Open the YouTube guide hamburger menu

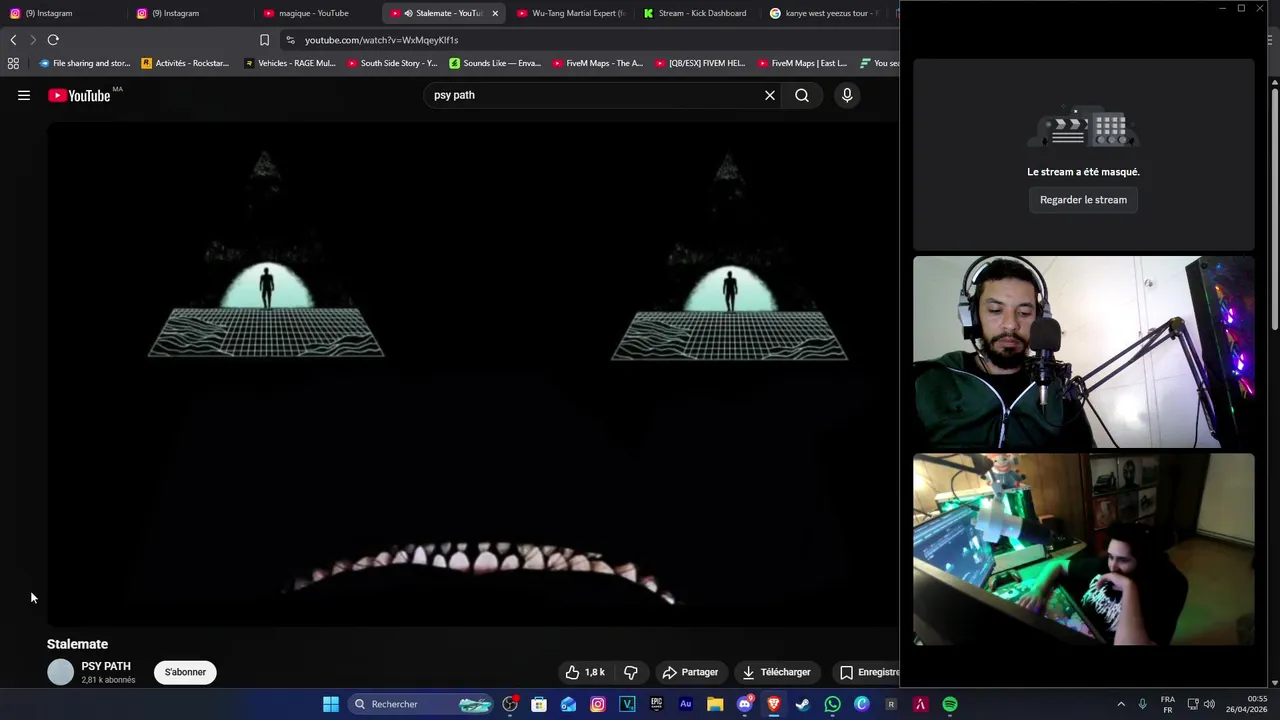click(24, 95)
